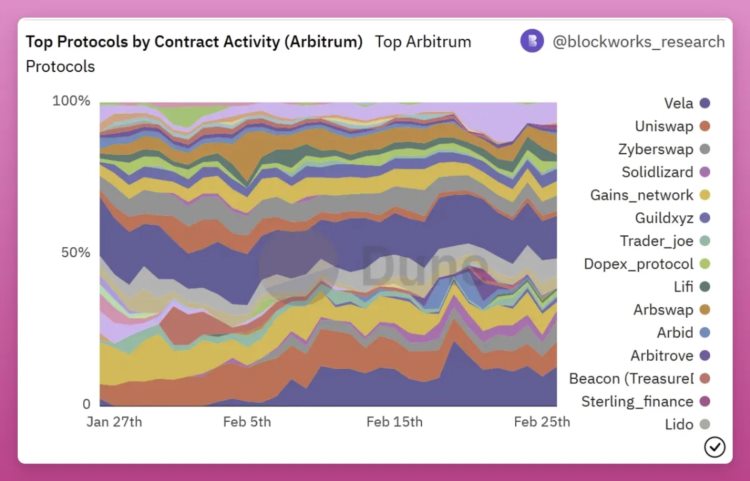The width and height of the screenshot is (750, 481).
Task: Toggle the Vela series color dot
Action: coord(705,103)
